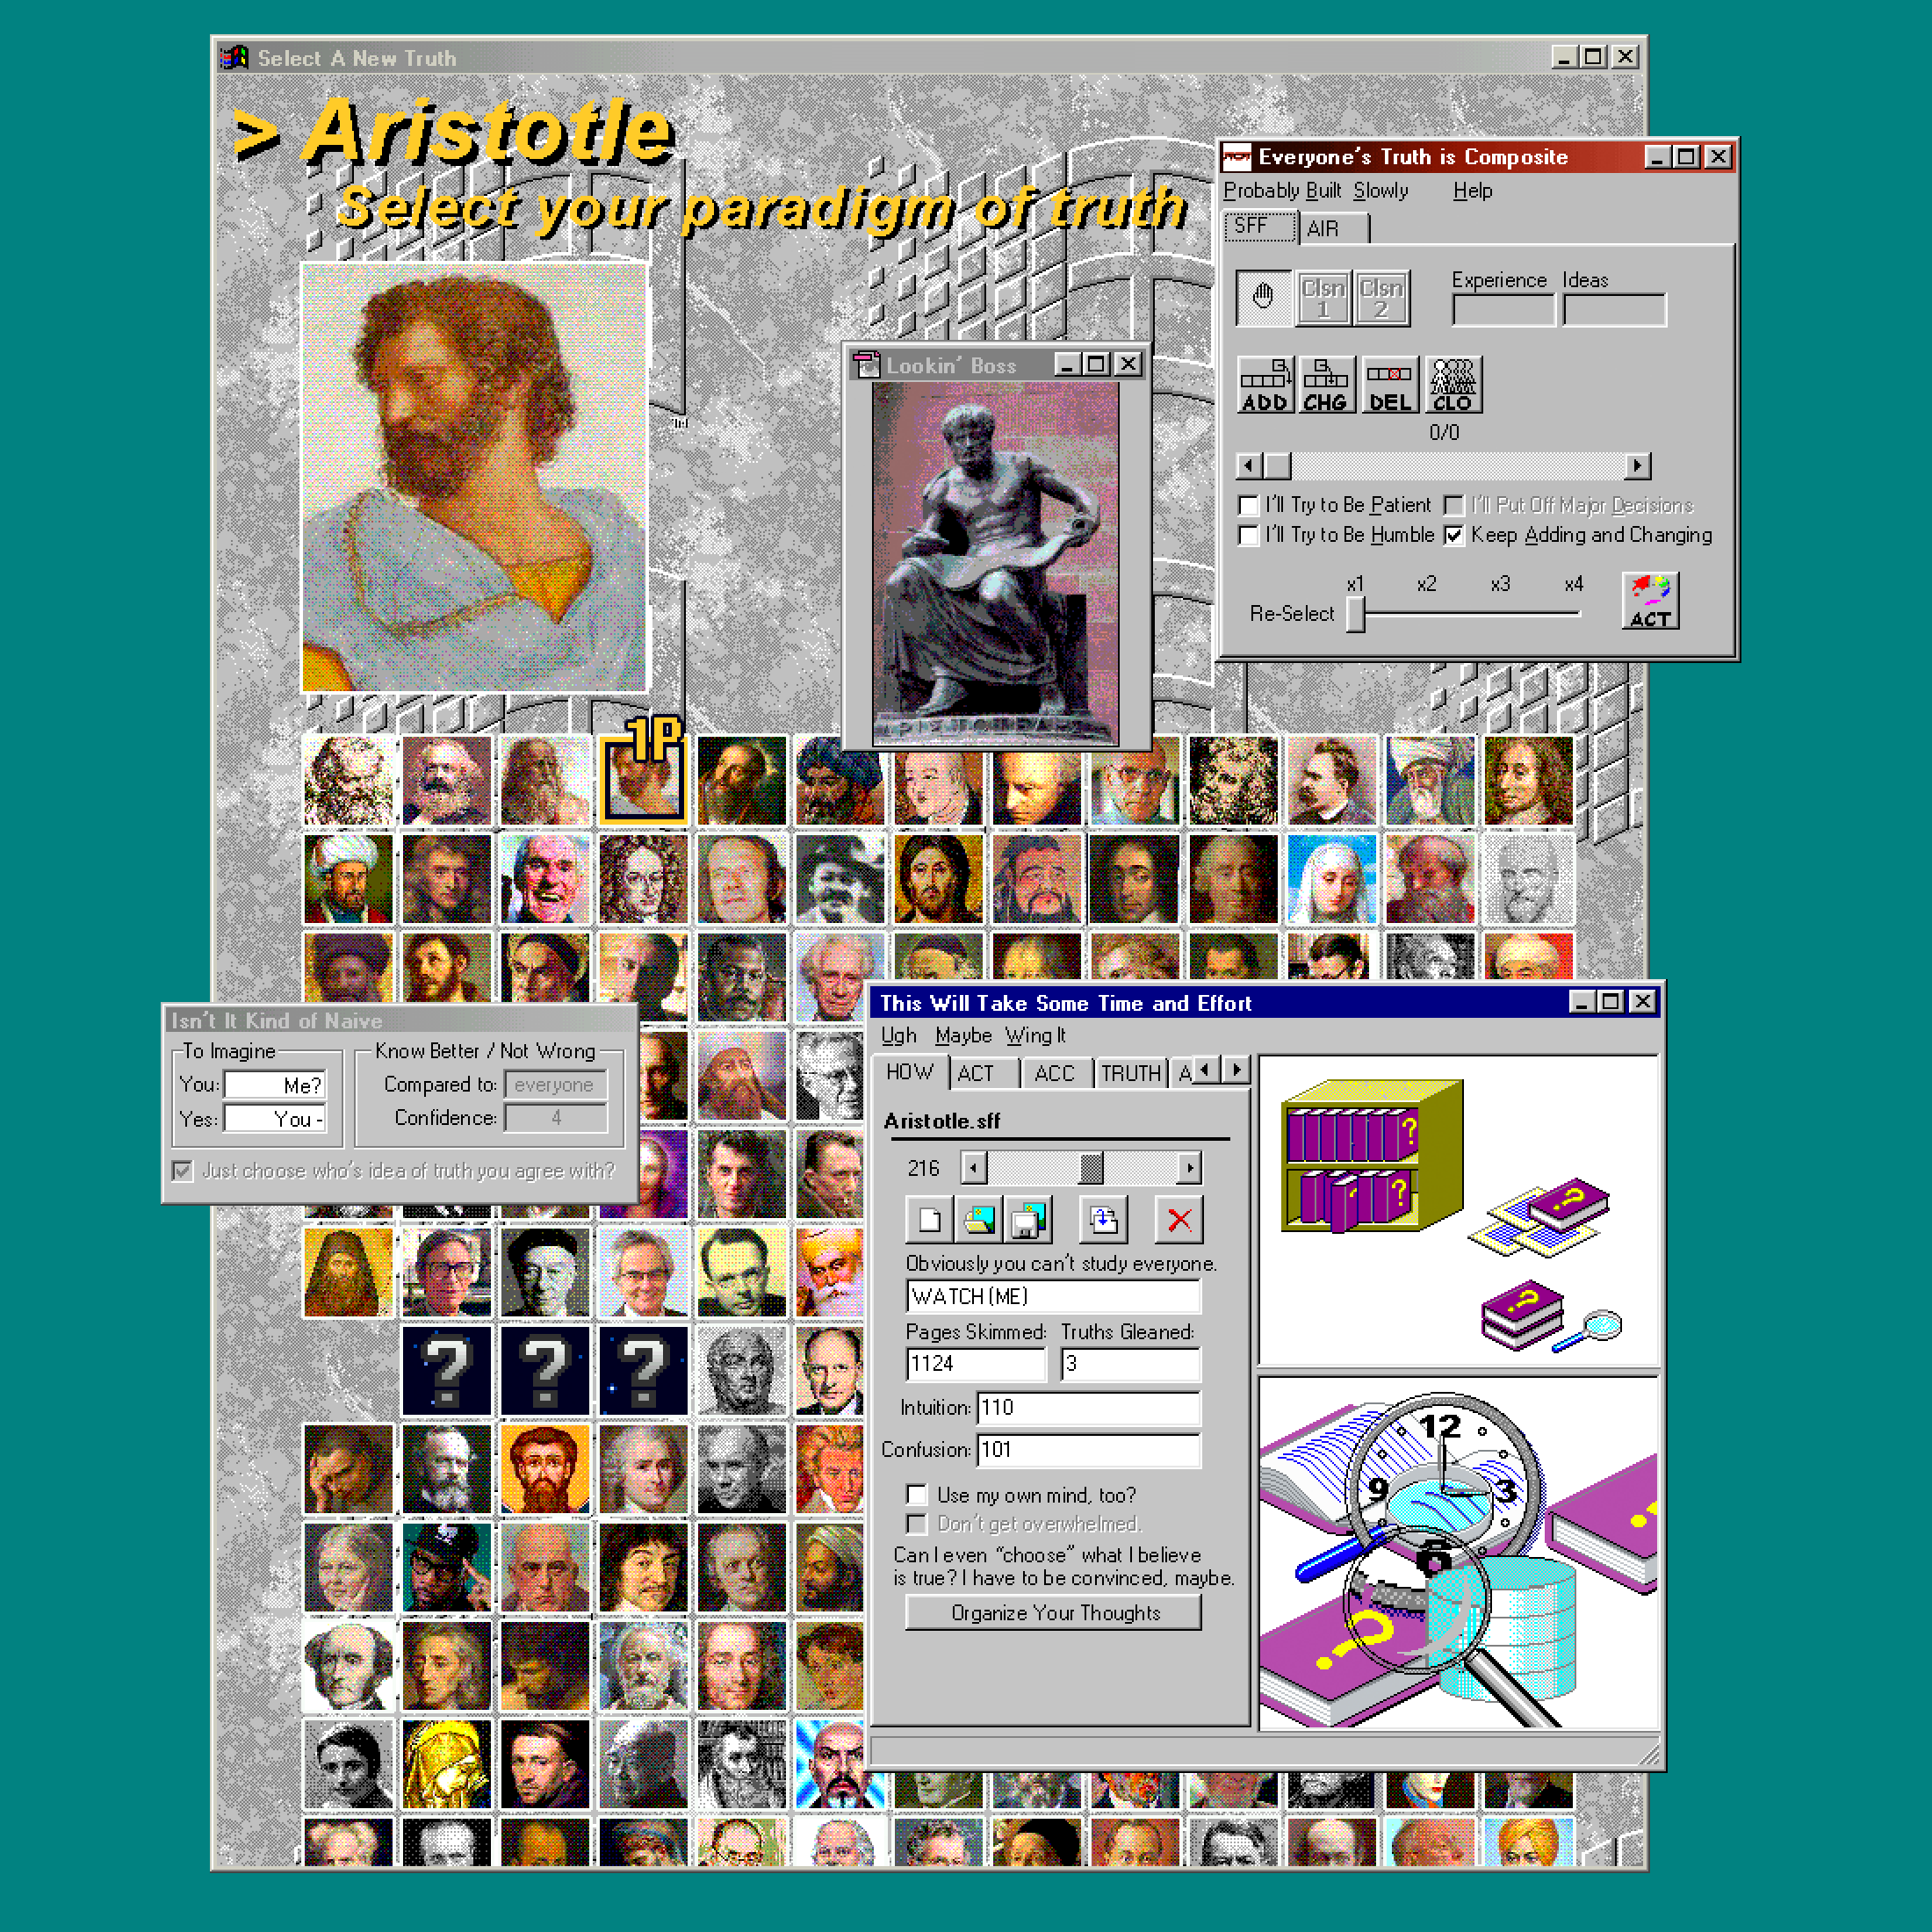Viewport: 1932px width, 1932px height.
Task: Click the save-with-monitor icon
Action: (1028, 1219)
